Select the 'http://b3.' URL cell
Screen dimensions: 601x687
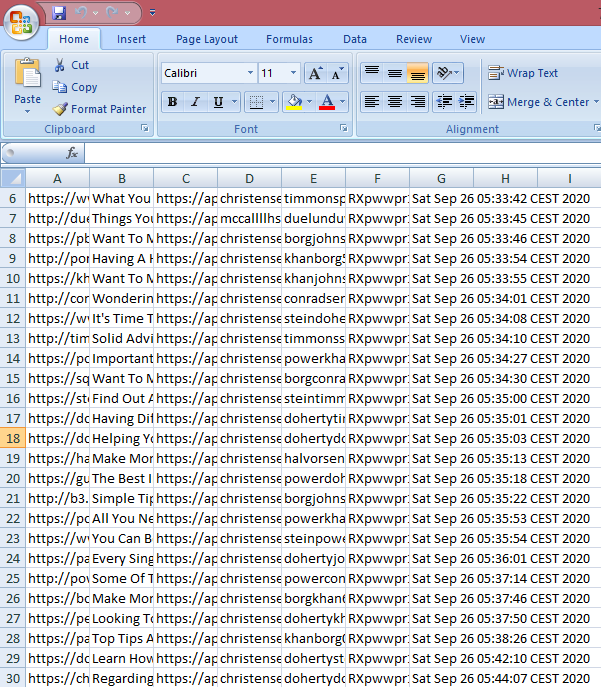click(57, 498)
